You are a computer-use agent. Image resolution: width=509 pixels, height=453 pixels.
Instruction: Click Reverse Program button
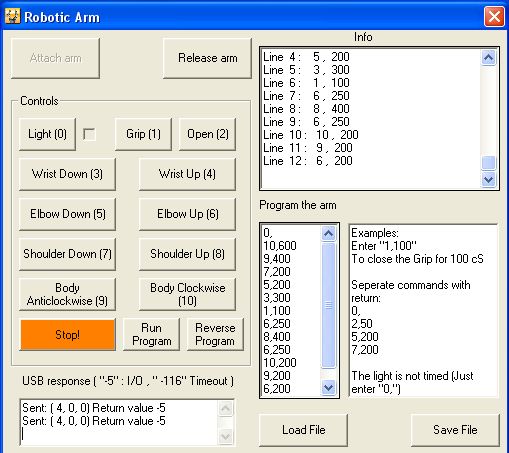click(x=215, y=334)
